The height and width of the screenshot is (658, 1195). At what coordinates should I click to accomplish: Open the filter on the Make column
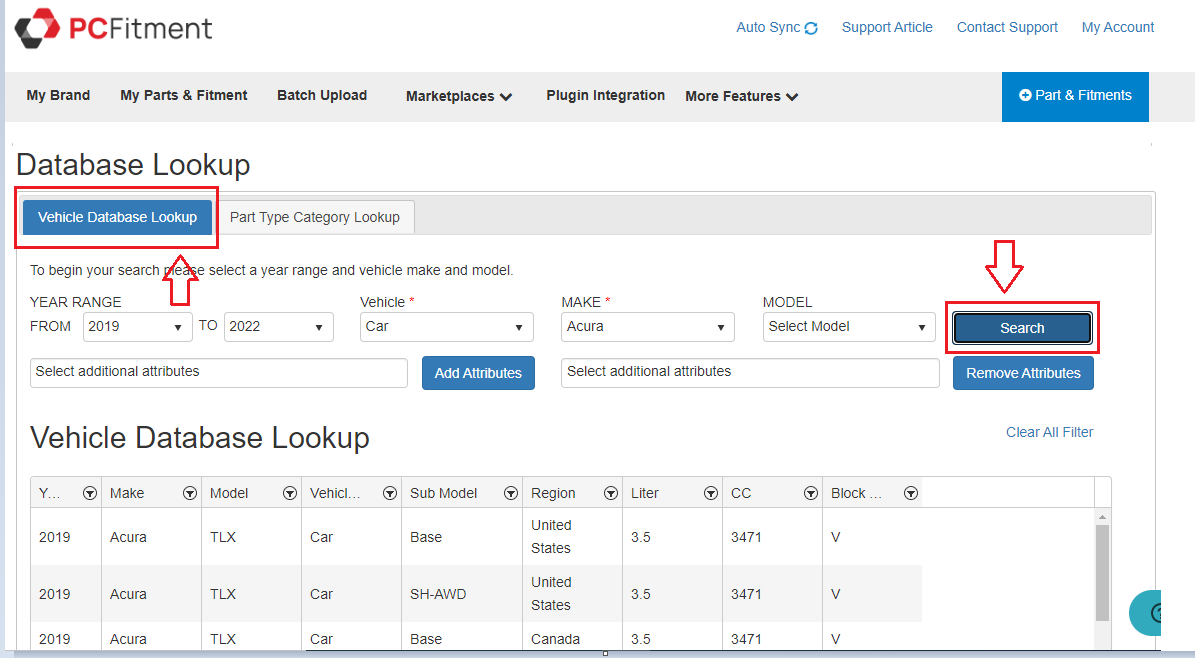tap(190, 493)
